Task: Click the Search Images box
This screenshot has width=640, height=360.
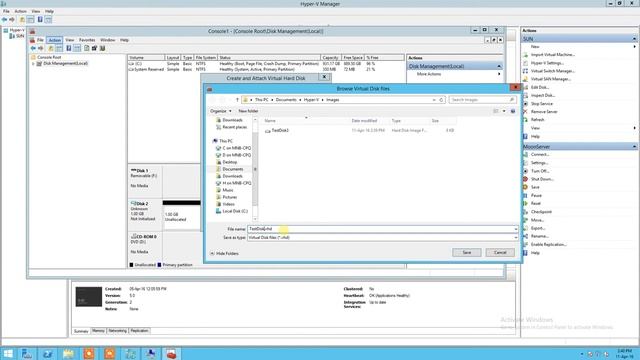Action: 482,100
